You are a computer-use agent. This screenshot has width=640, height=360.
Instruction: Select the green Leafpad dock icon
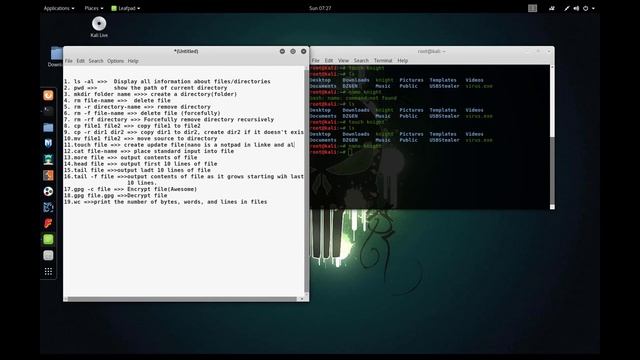pos(48,239)
